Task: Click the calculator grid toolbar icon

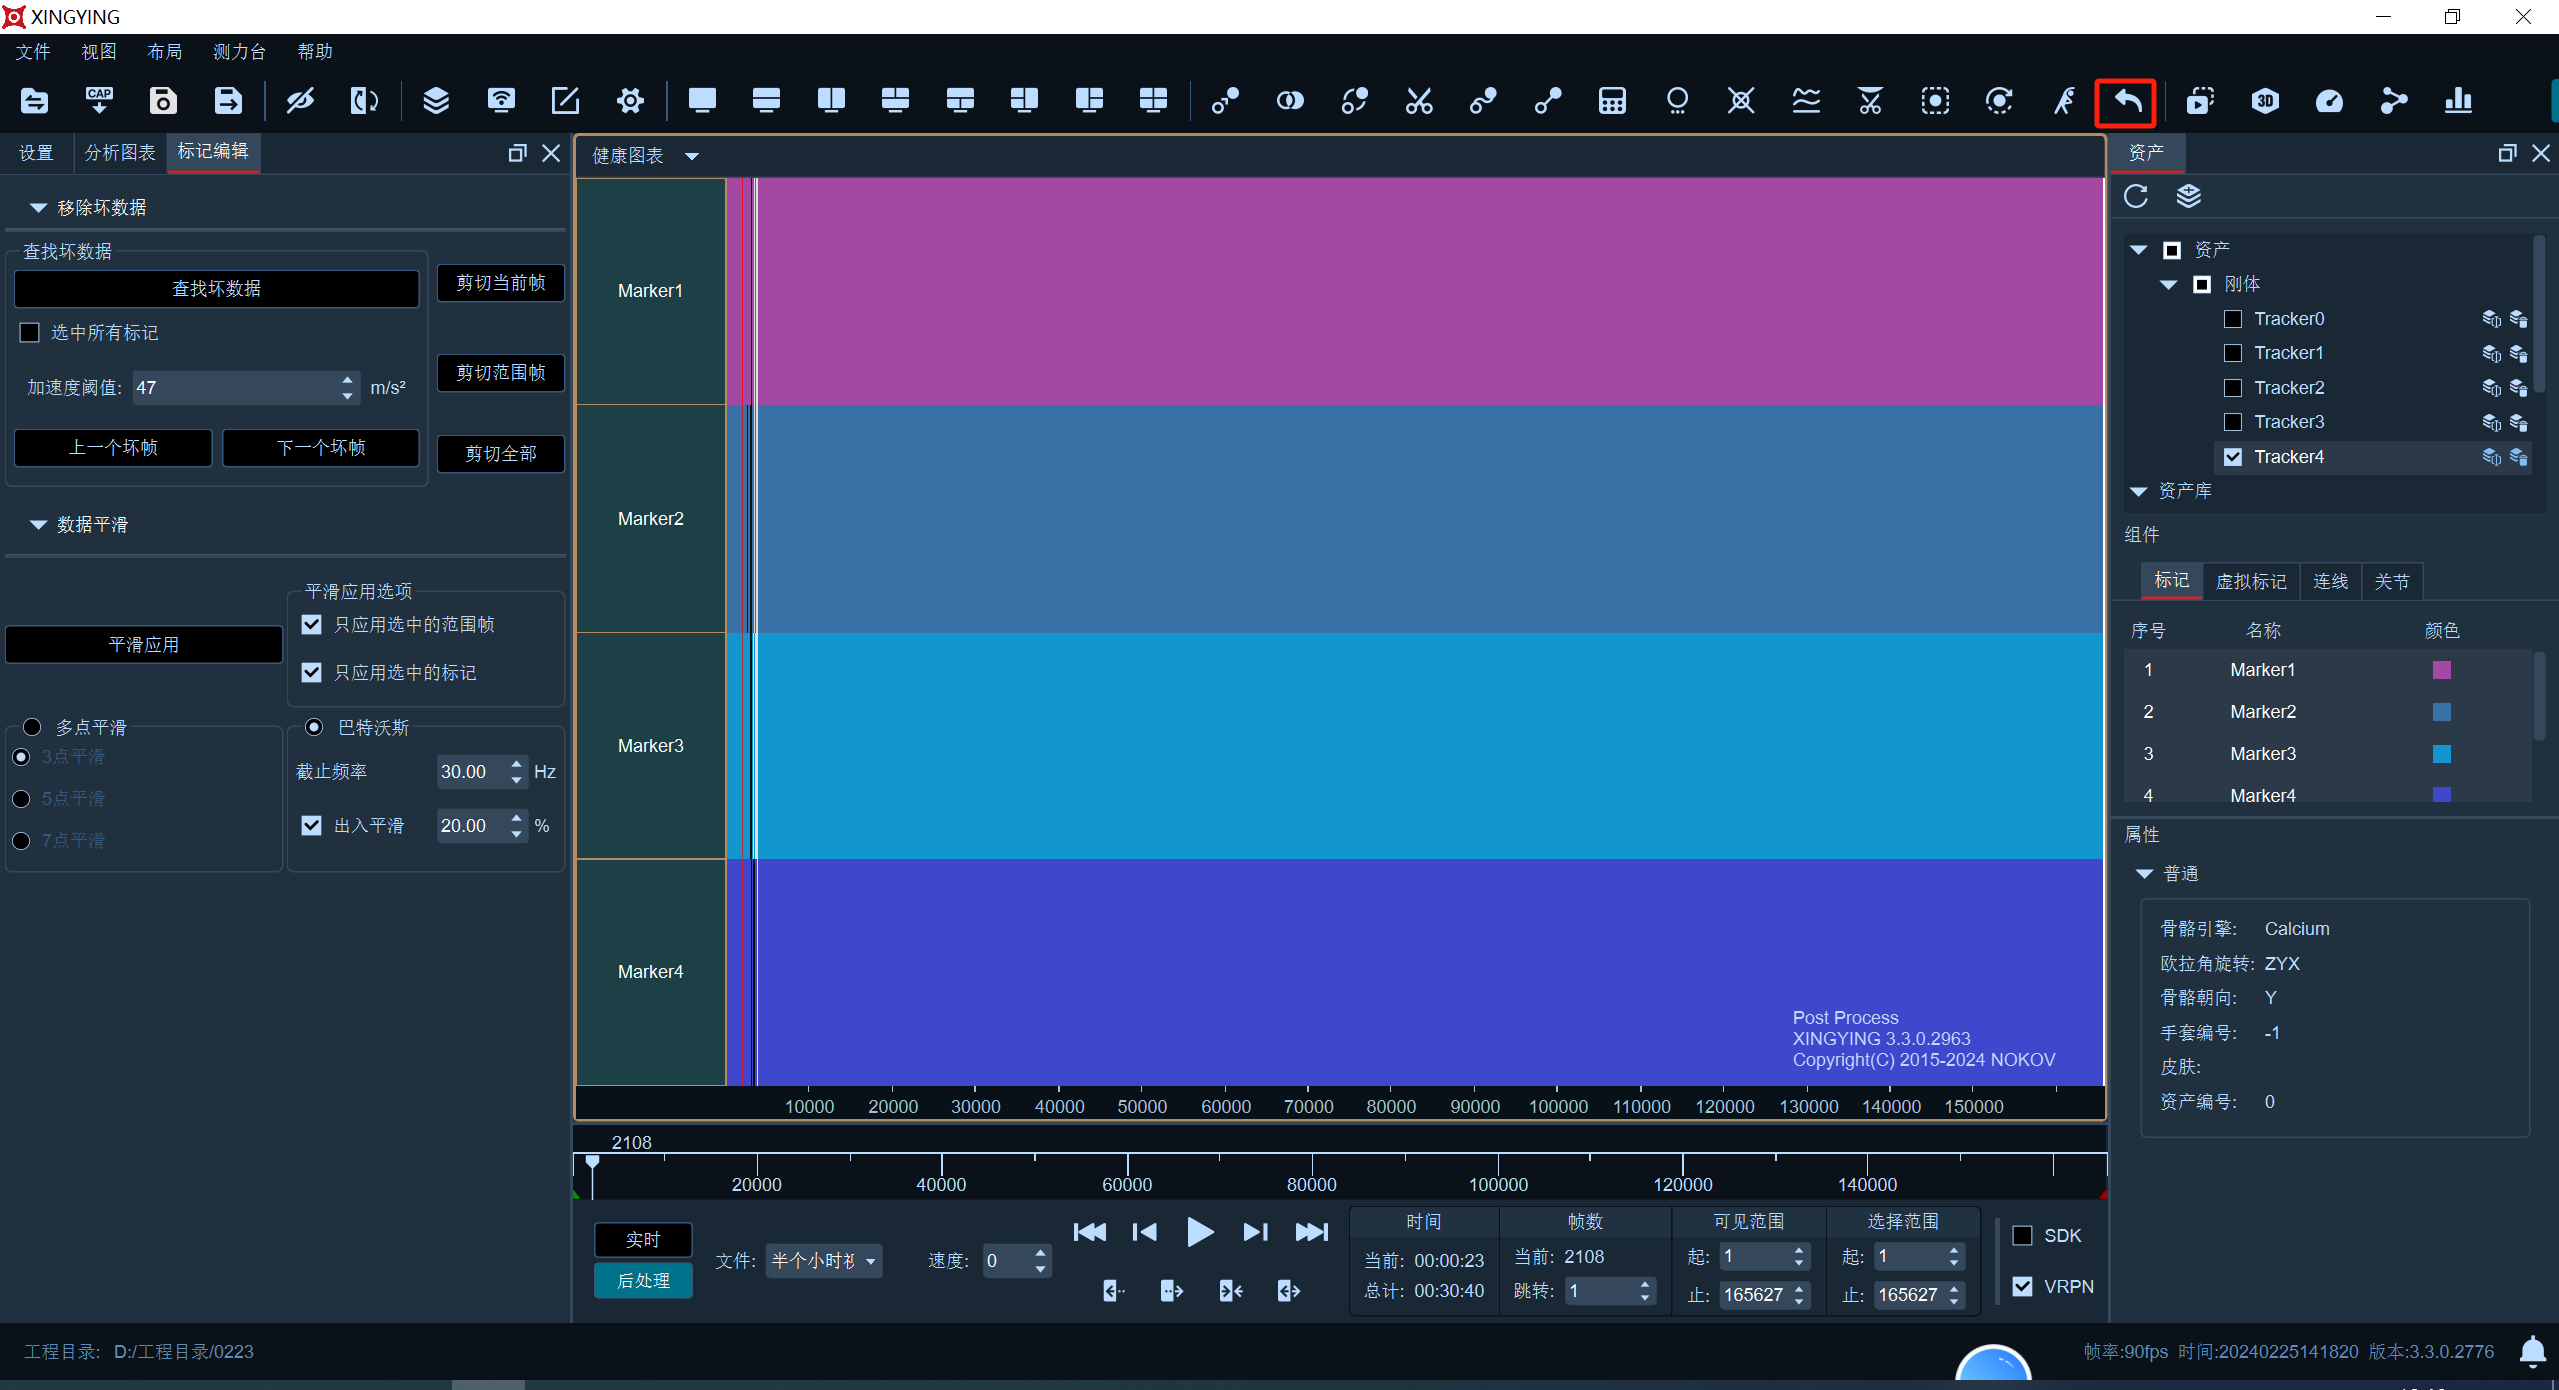Action: click(1612, 101)
